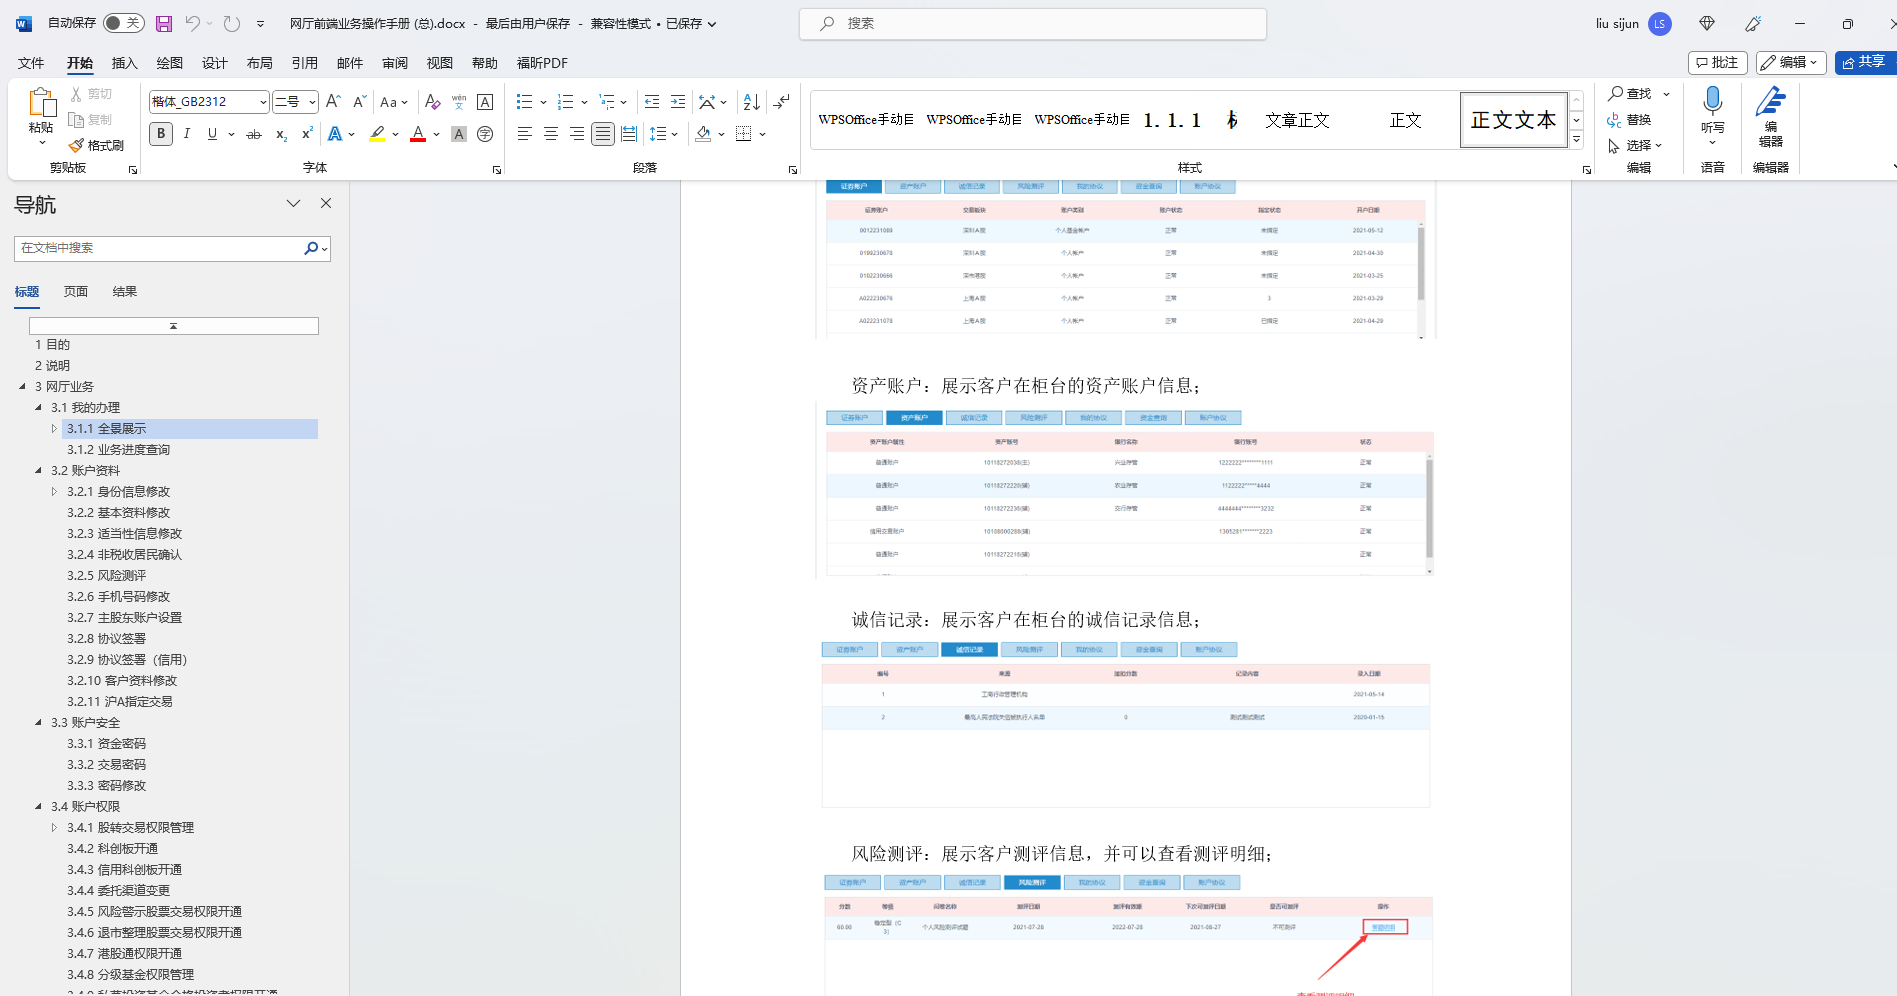Viewport: 1897px width, 996px height.
Task: Click the character border icon
Action: tap(485, 102)
